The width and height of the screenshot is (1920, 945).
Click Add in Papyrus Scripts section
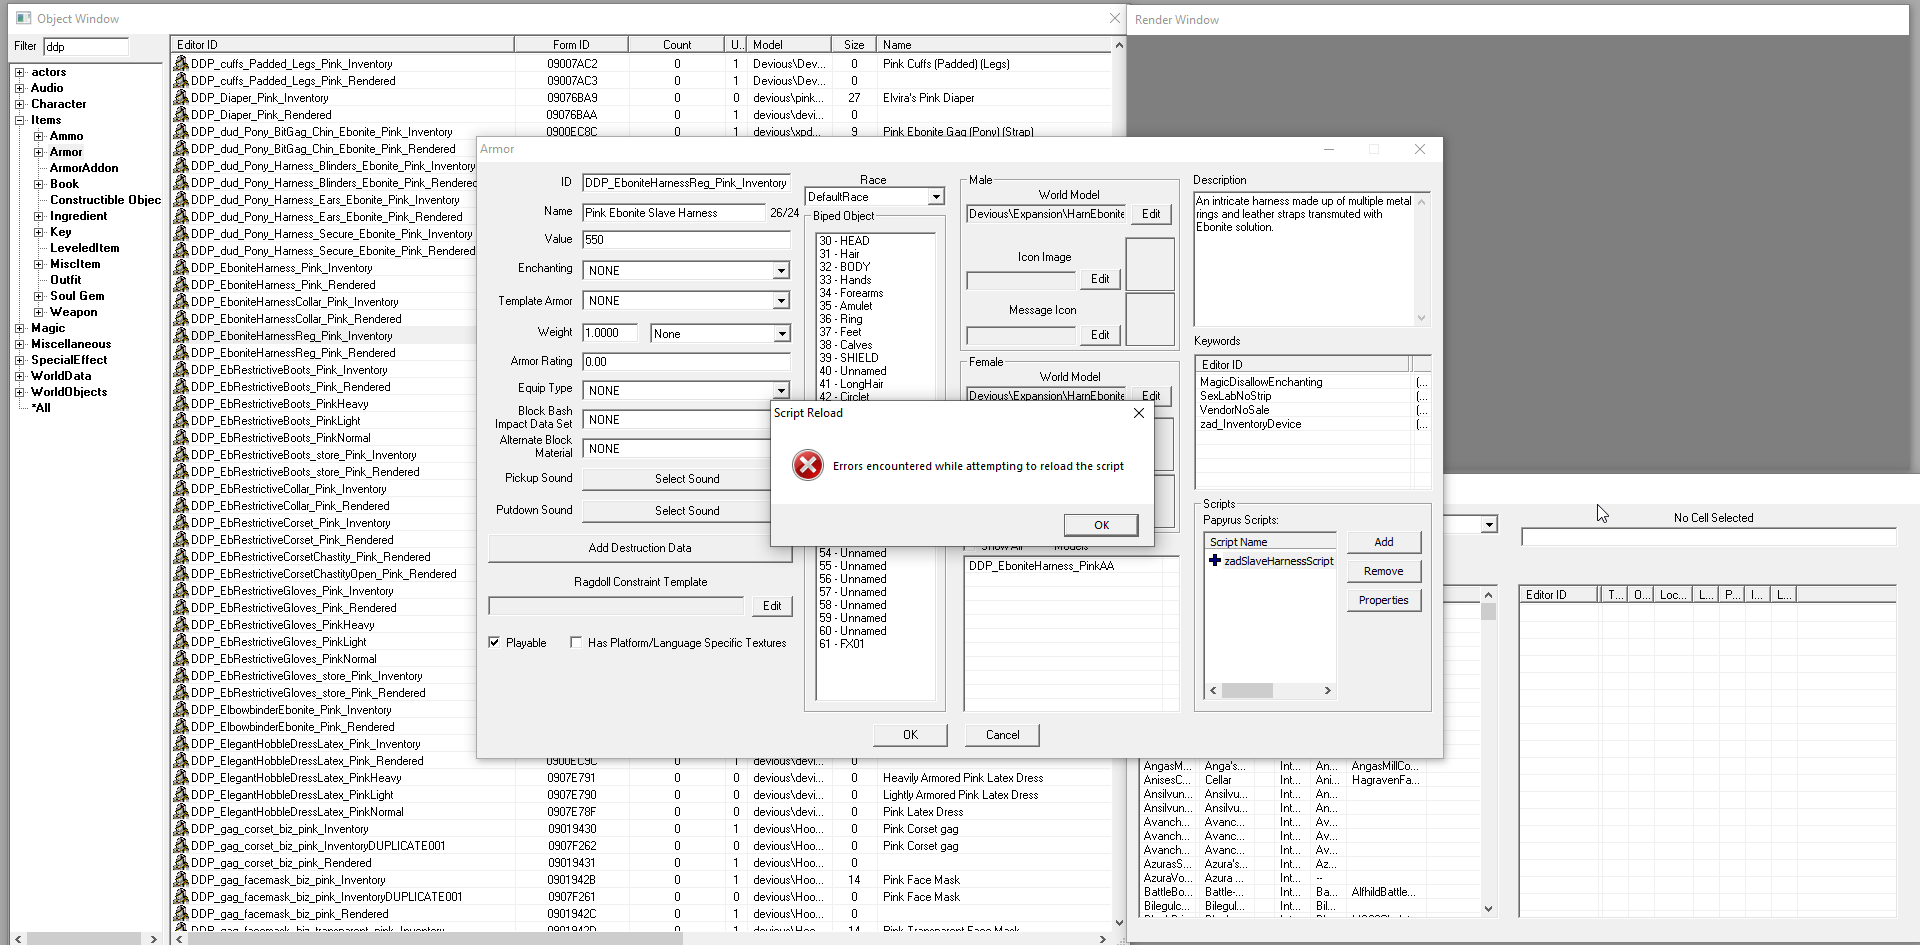(1384, 542)
